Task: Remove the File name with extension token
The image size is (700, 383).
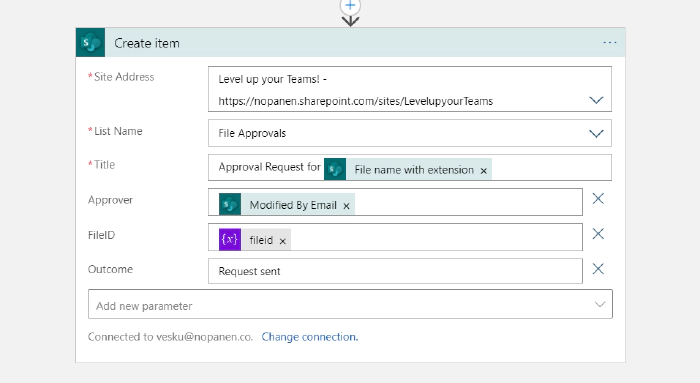Action: pos(483,171)
